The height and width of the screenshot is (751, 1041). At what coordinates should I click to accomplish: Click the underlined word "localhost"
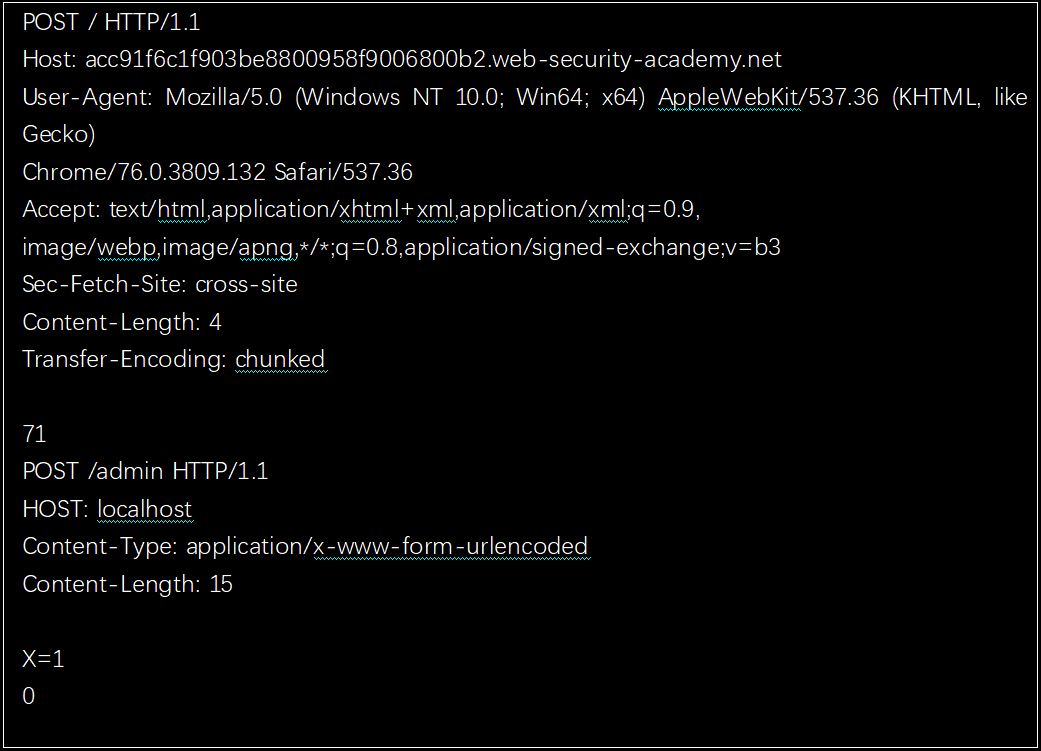tap(144, 509)
